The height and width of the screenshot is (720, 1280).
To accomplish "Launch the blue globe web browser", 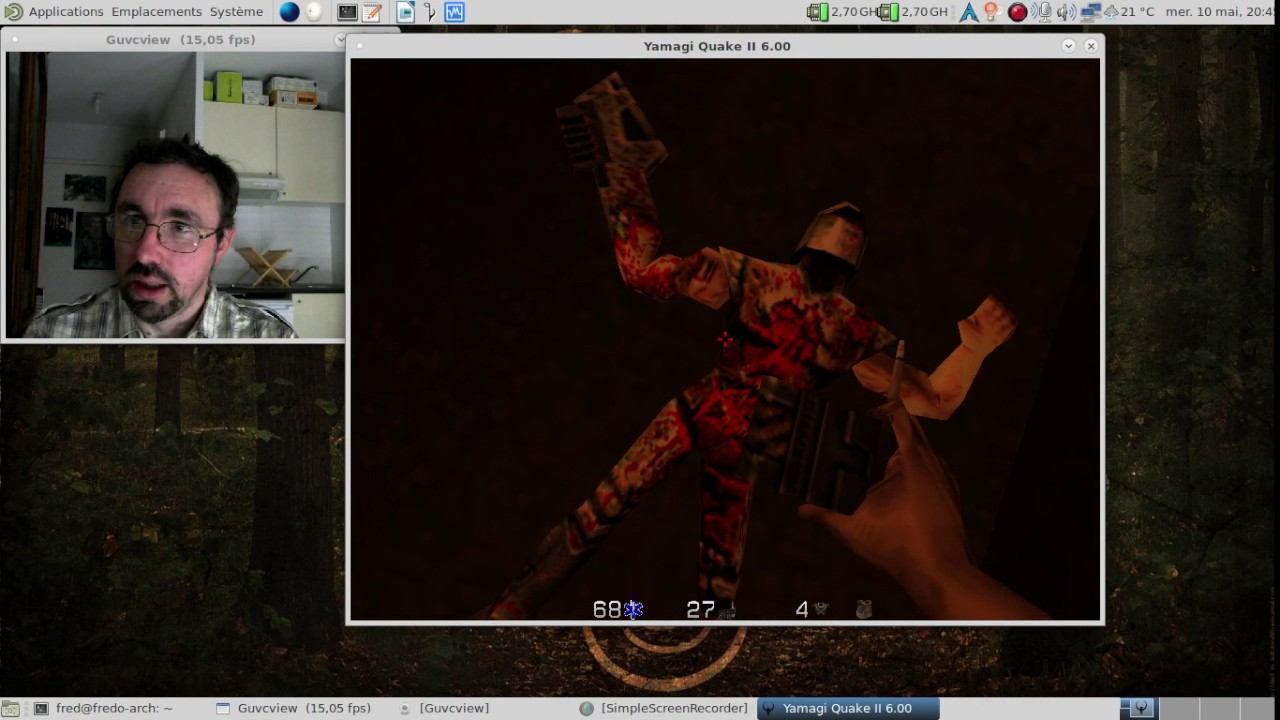I will point(289,12).
